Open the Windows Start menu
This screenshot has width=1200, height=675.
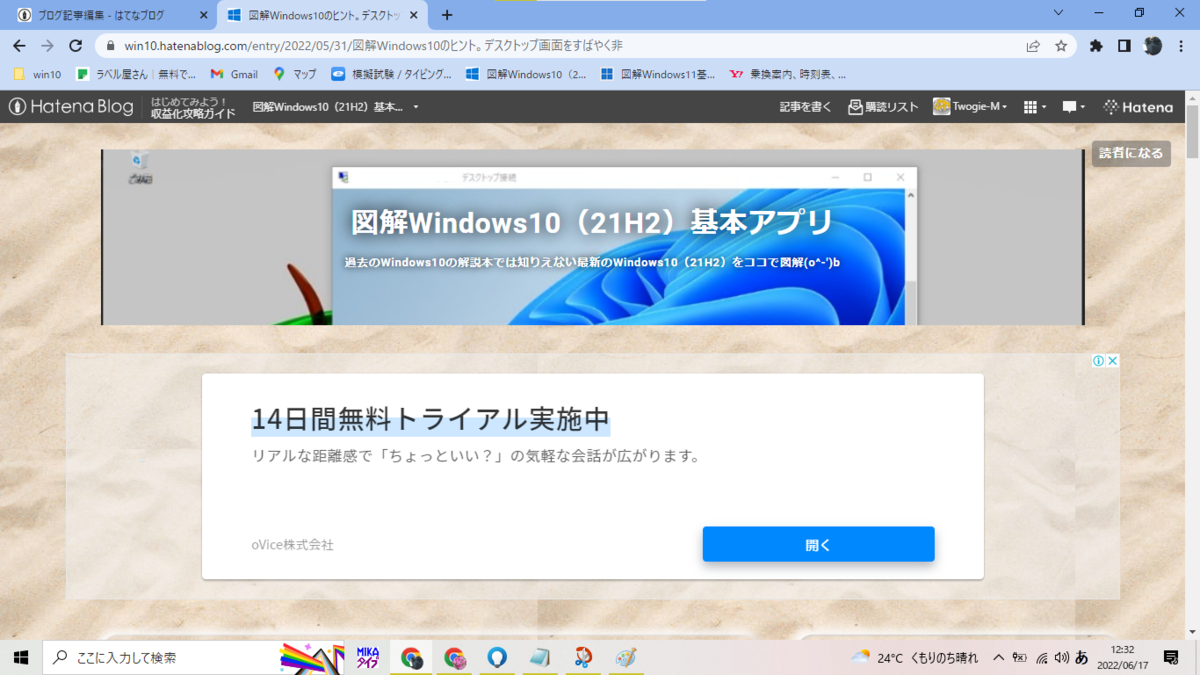tap(21, 657)
